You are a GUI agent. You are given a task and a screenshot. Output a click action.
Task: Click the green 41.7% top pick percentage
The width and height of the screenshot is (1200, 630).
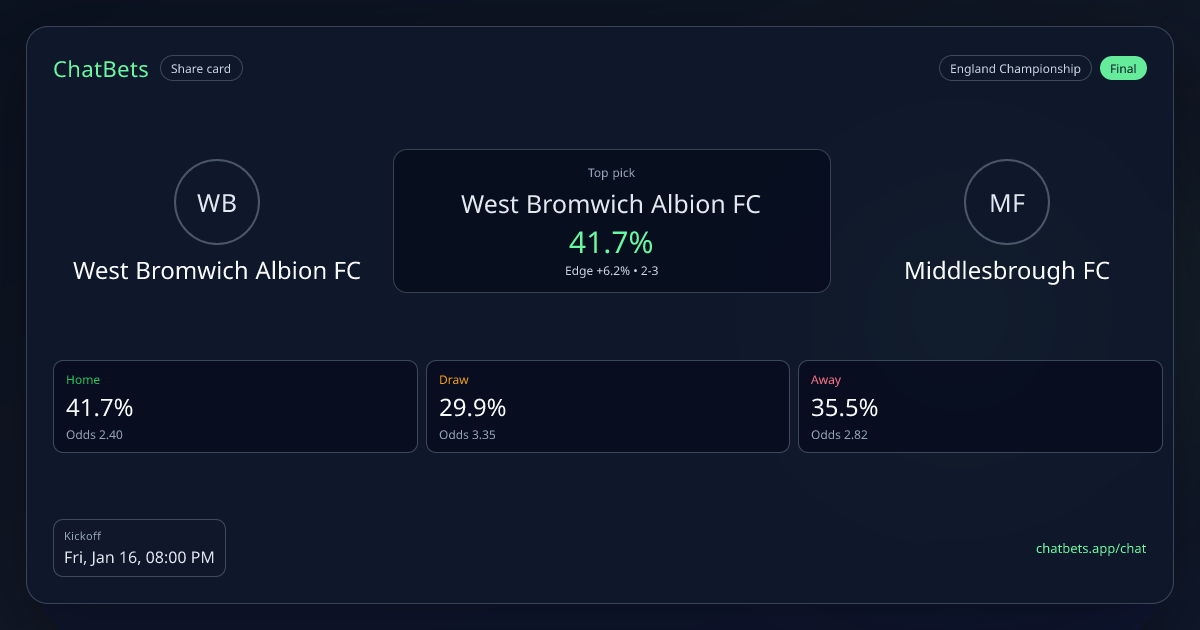611,242
